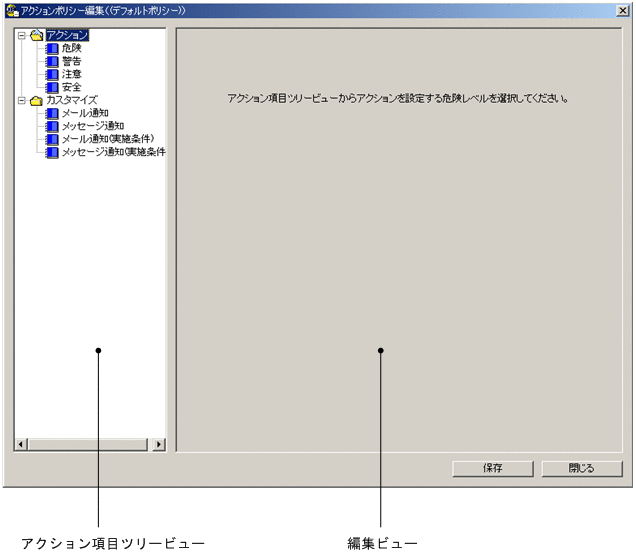Click the book icon beside メール通知
The width and height of the screenshot is (636, 556).
[52, 114]
